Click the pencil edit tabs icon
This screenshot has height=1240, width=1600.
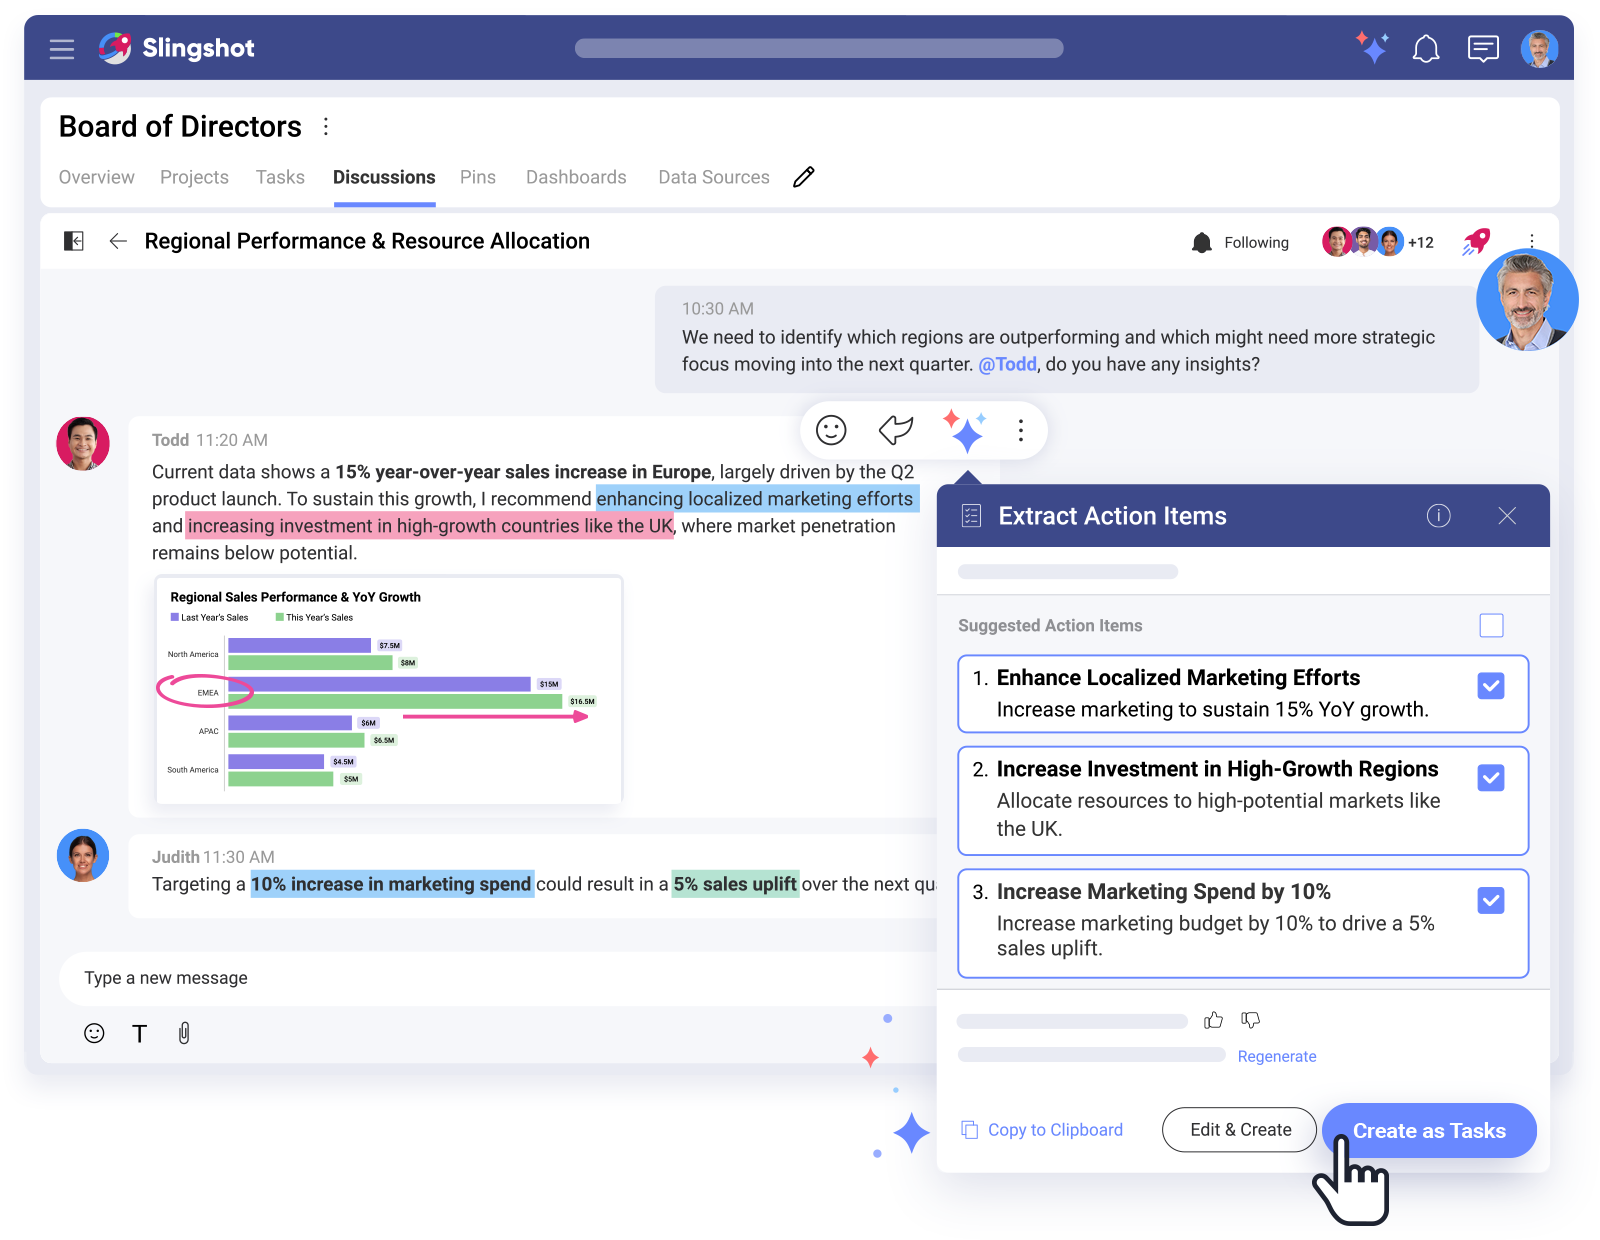point(804,177)
